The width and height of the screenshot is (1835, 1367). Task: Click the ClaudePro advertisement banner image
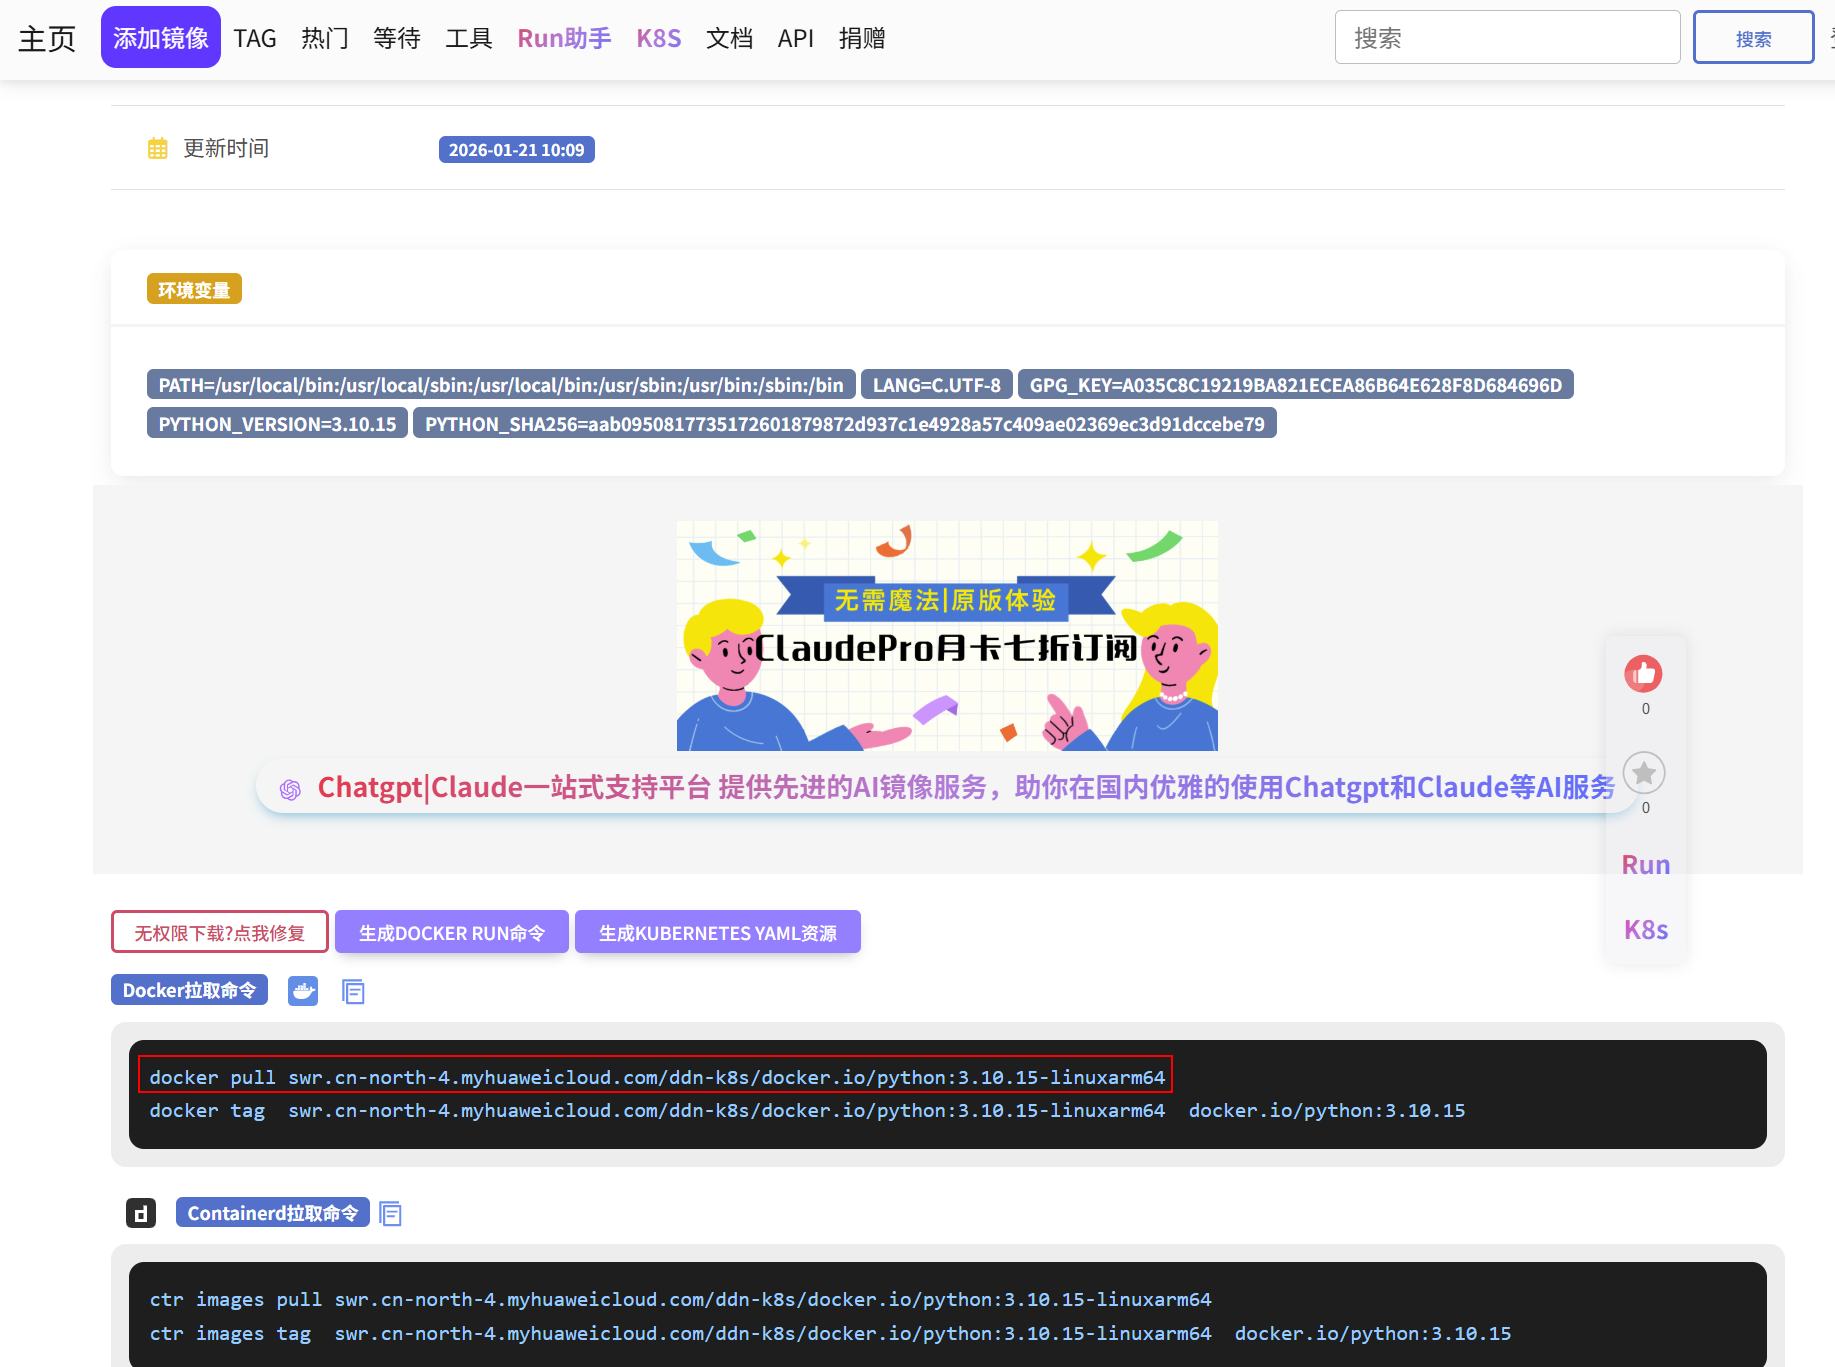(947, 636)
